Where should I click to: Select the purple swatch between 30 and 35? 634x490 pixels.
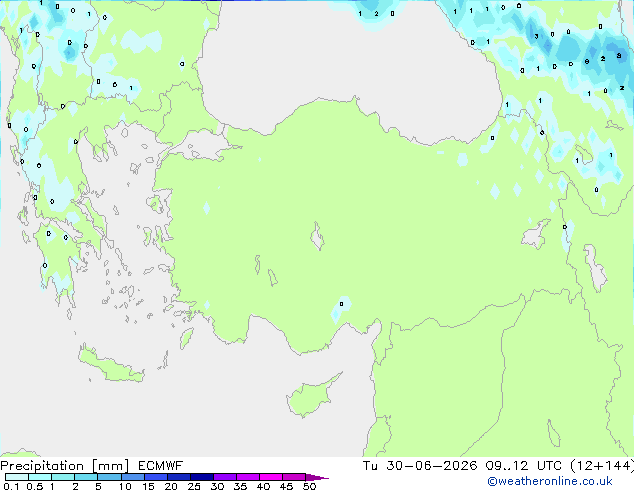[225, 477]
